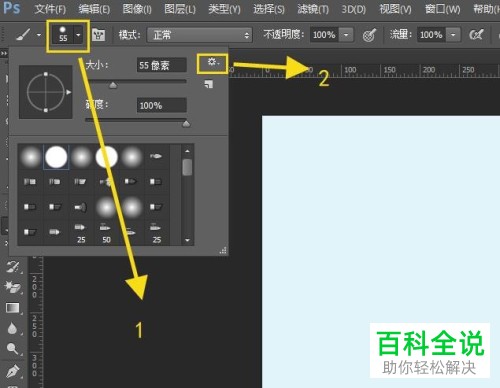Screen dimensions: 500x388
Task: Open the 滤镜(T) menu
Action: click(x=313, y=9)
